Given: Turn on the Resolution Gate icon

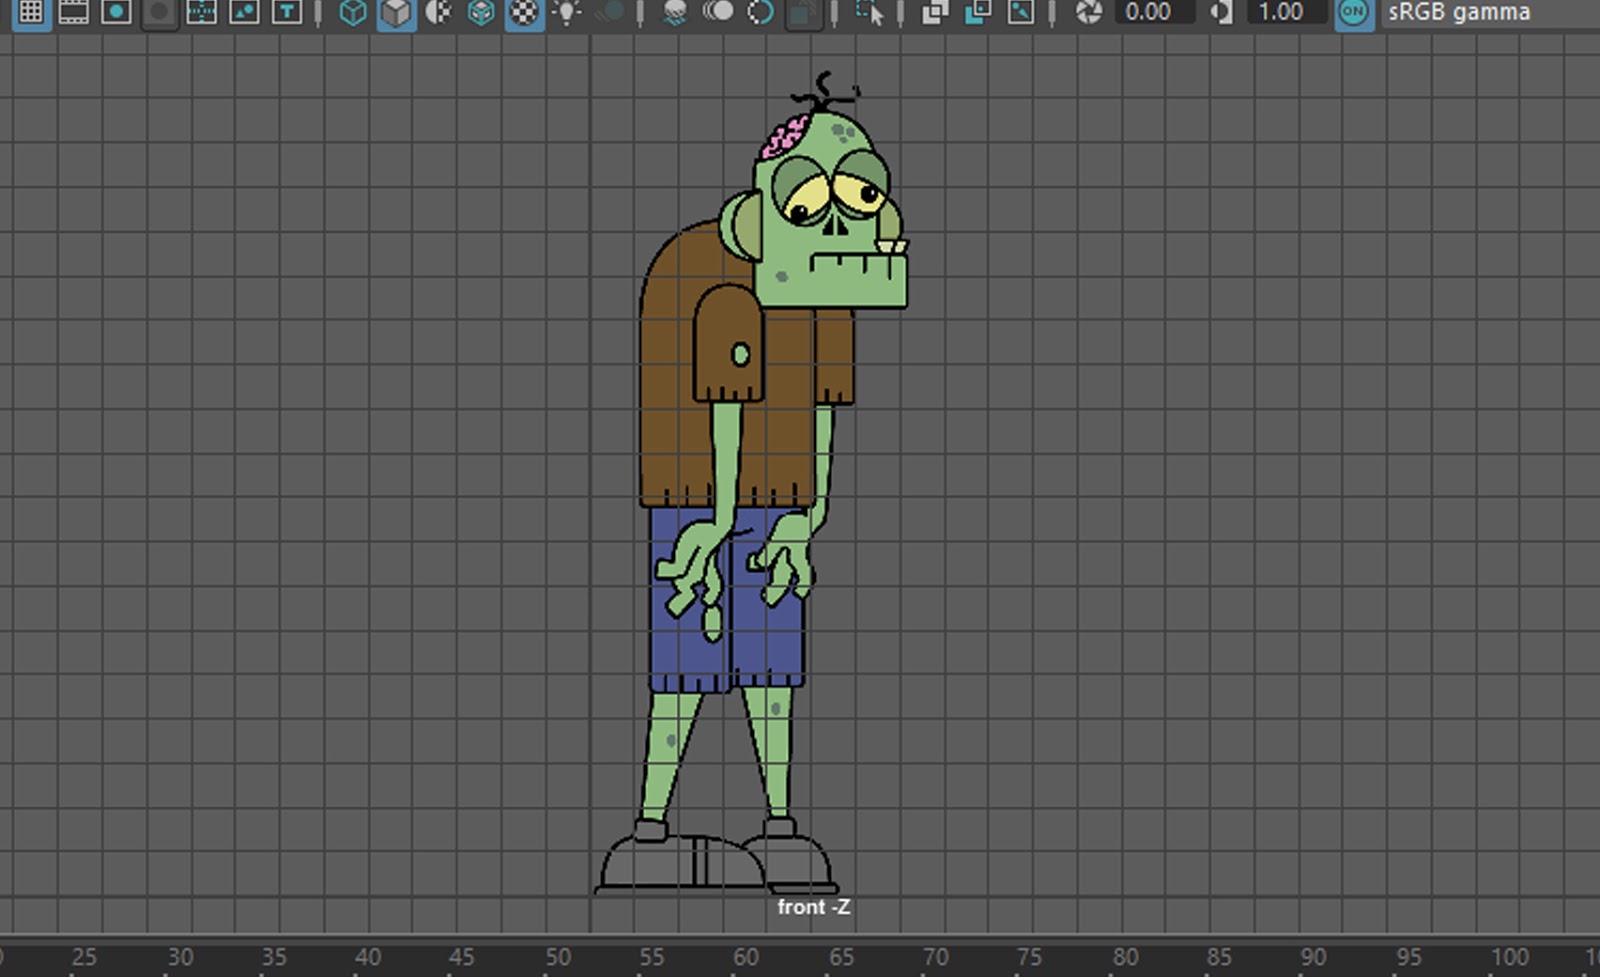Looking at the screenshot, I should 116,12.
